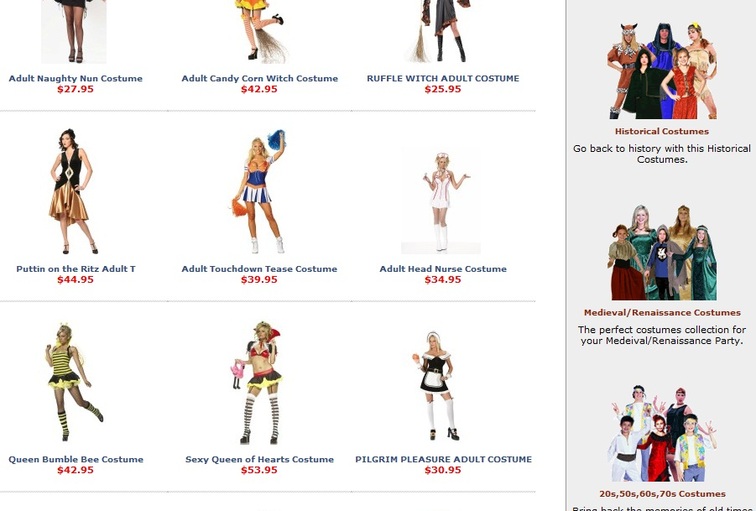Click the Historical Costumes group image
This screenshot has width=756, height=511.
662,70
